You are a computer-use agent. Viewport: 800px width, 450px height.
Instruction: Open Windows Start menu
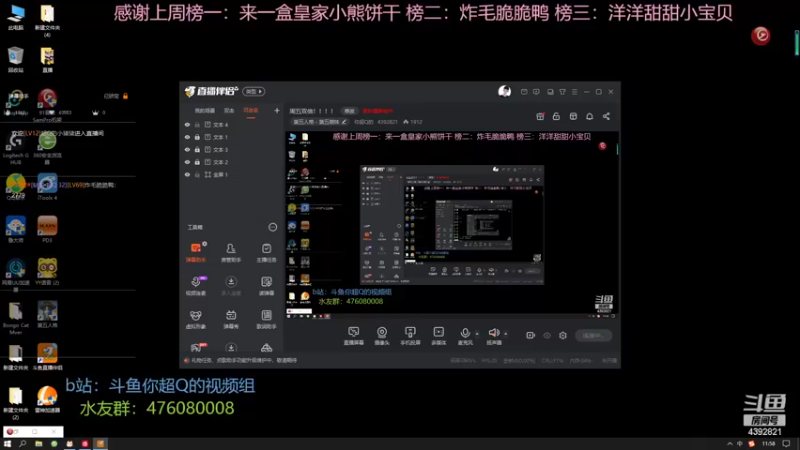point(7,444)
